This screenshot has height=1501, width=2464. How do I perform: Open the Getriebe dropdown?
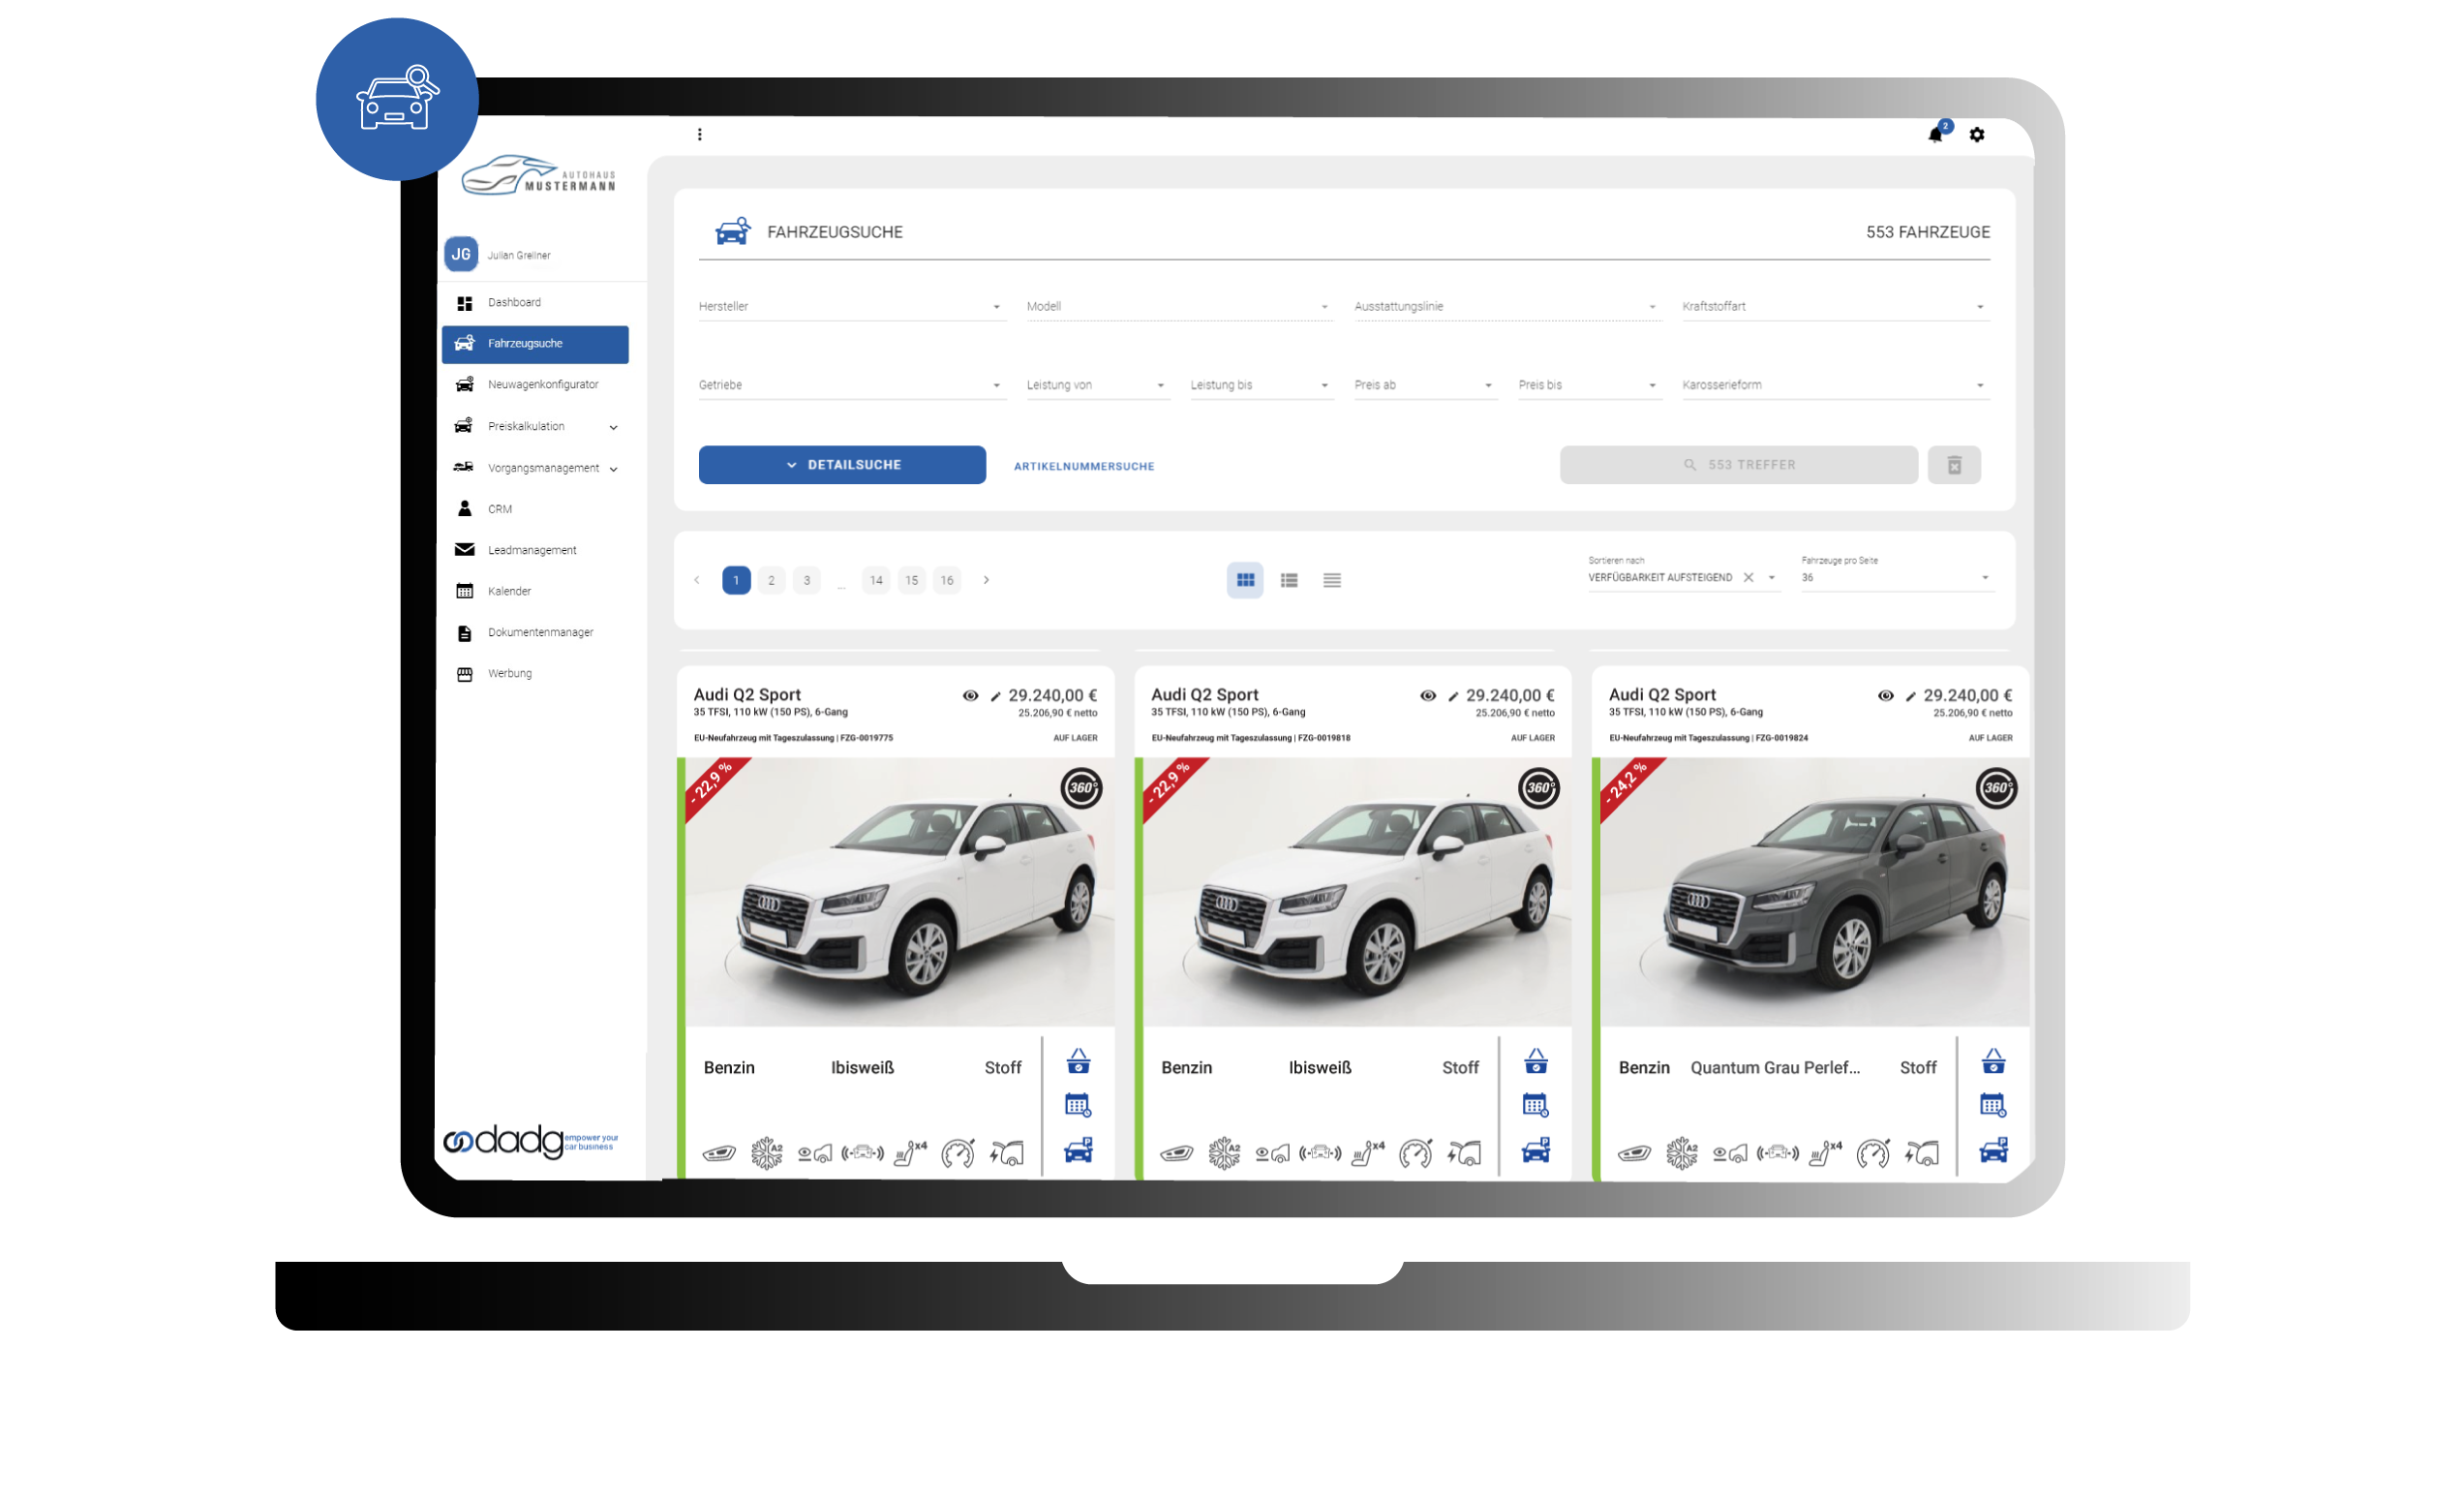click(x=851, y=385)
